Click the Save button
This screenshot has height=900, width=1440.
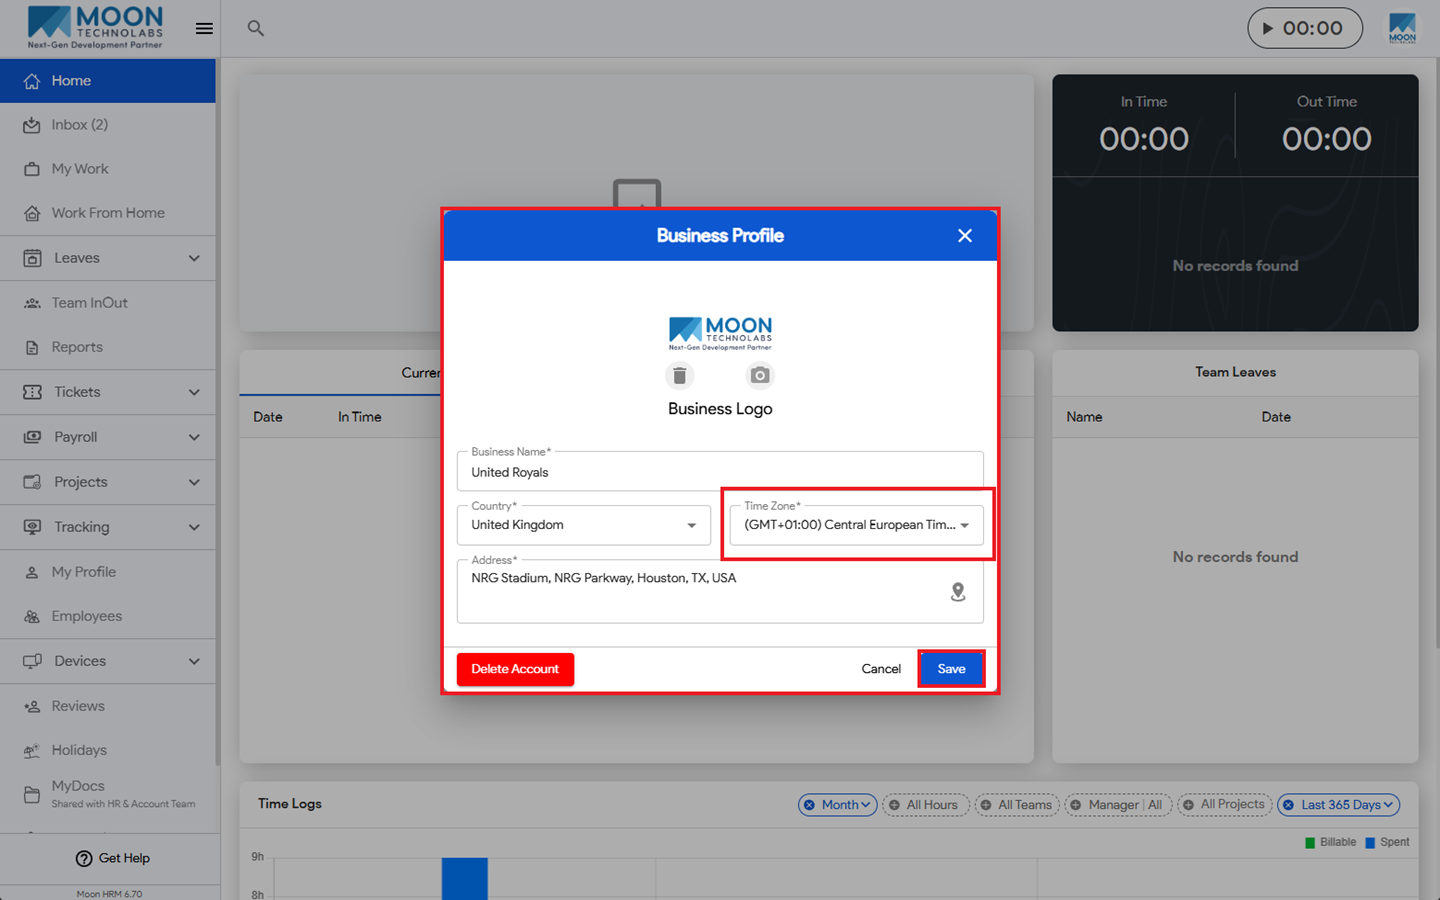tap(951, 669)
